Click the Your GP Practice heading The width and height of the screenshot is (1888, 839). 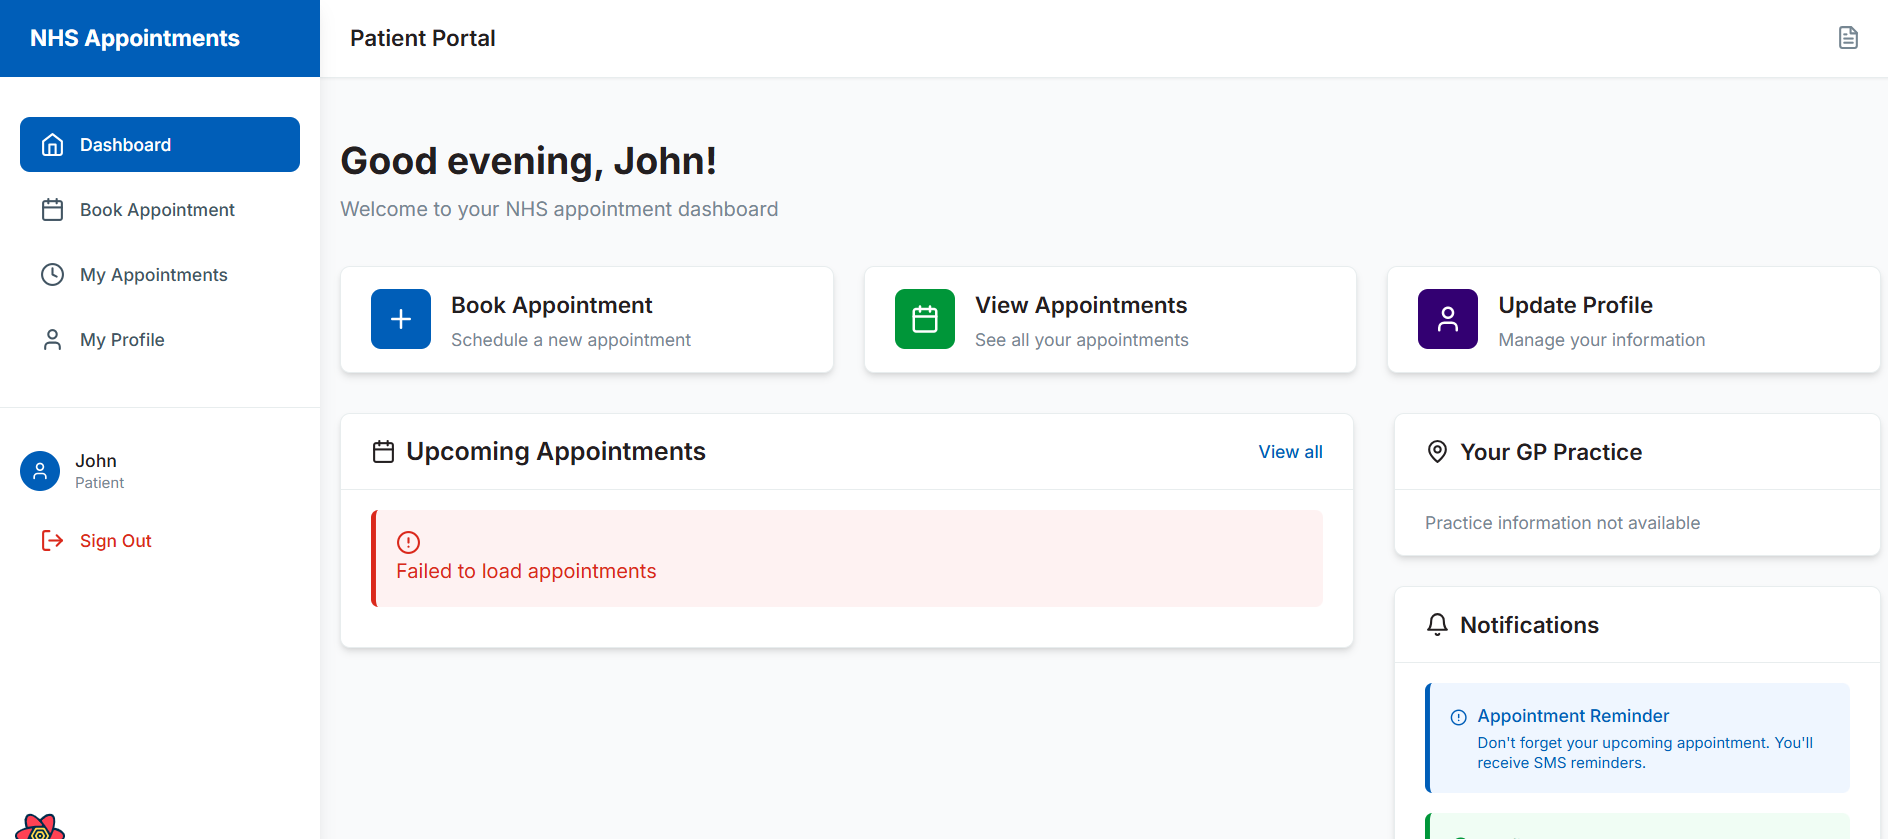point(1551,452)
